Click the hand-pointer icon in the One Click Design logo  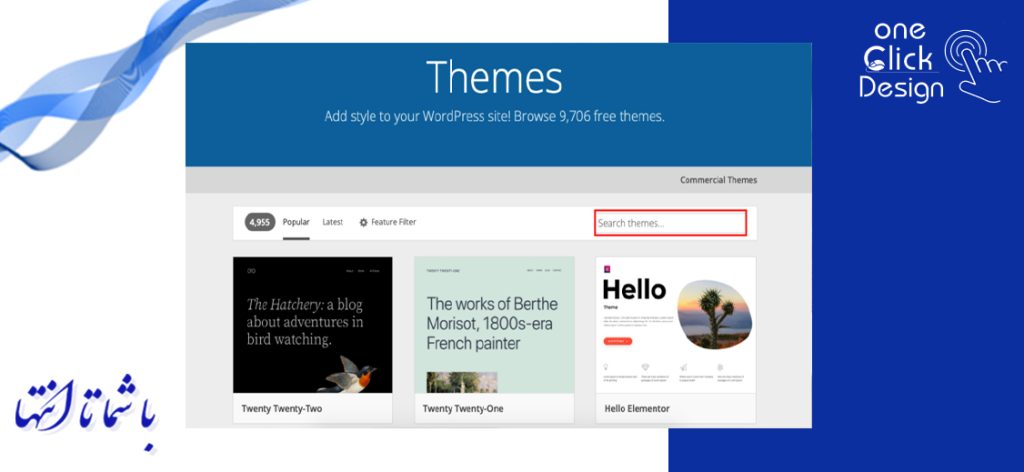[974, 60]
